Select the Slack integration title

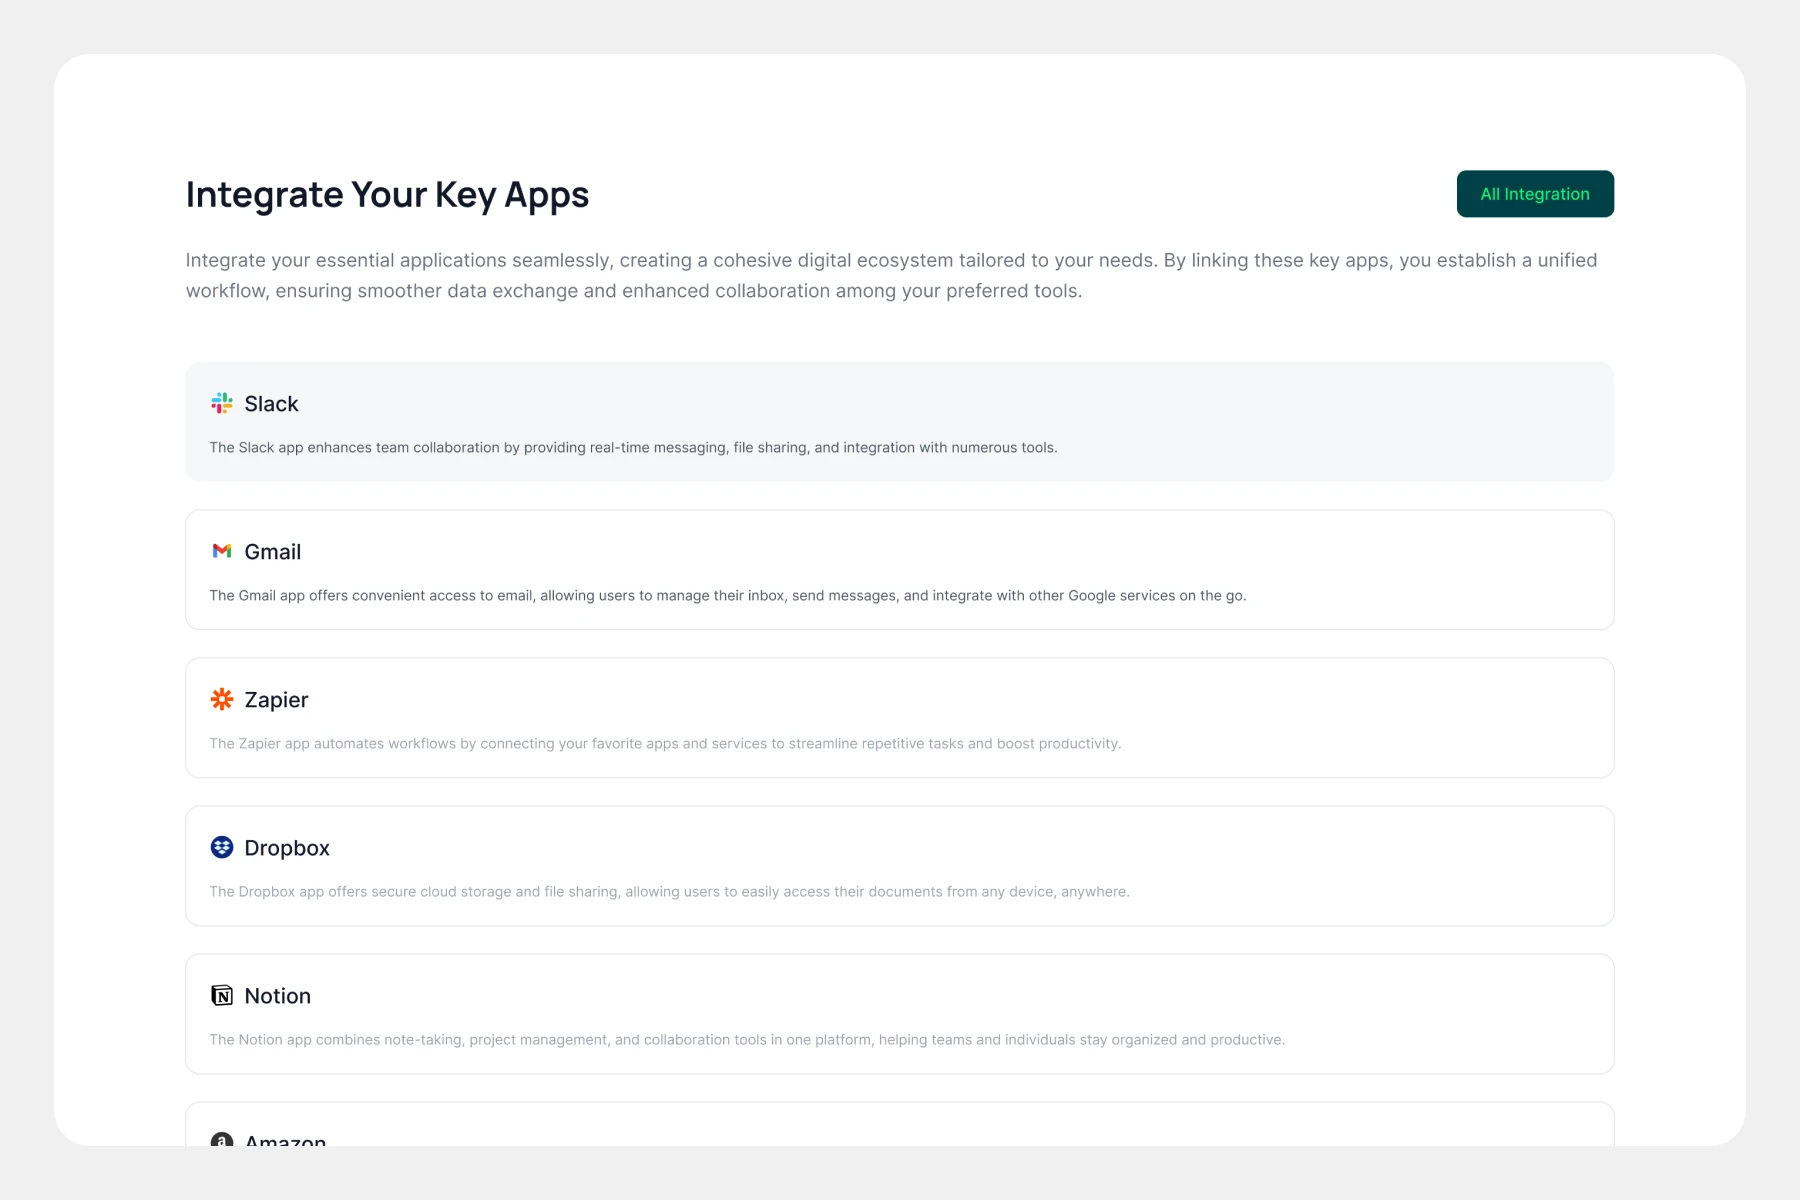point(271,404)
